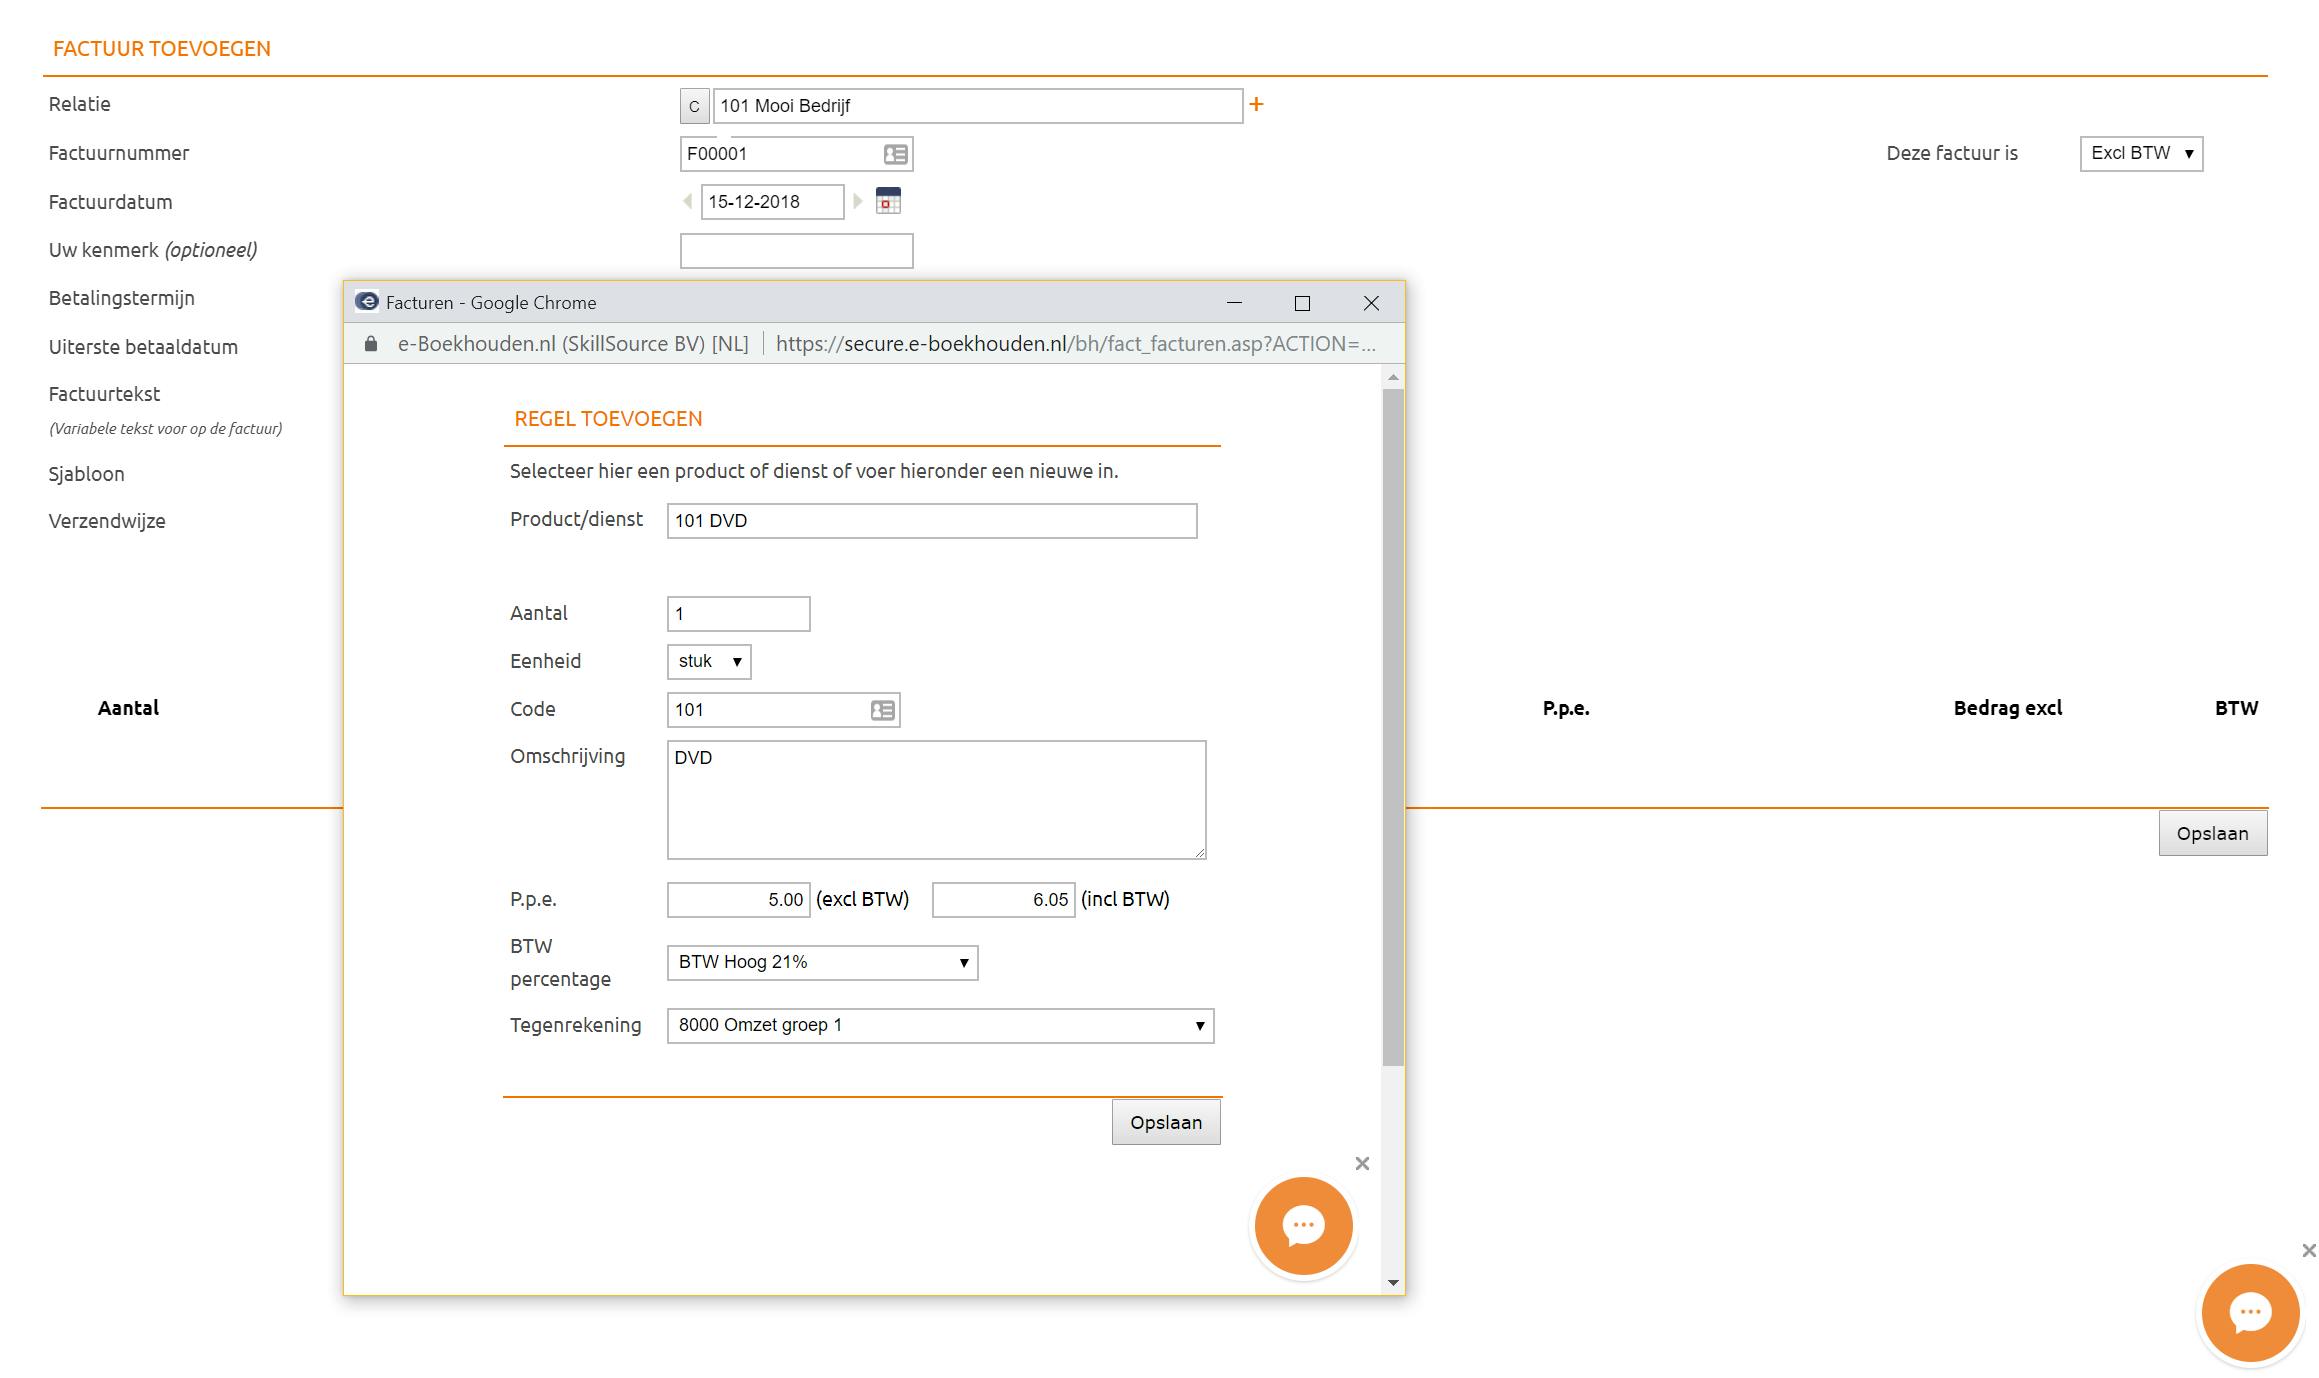The width and height of the screenshot is (2319, 1378).
Task: Go to previous invoice date arrow
Action: (687, 201)
